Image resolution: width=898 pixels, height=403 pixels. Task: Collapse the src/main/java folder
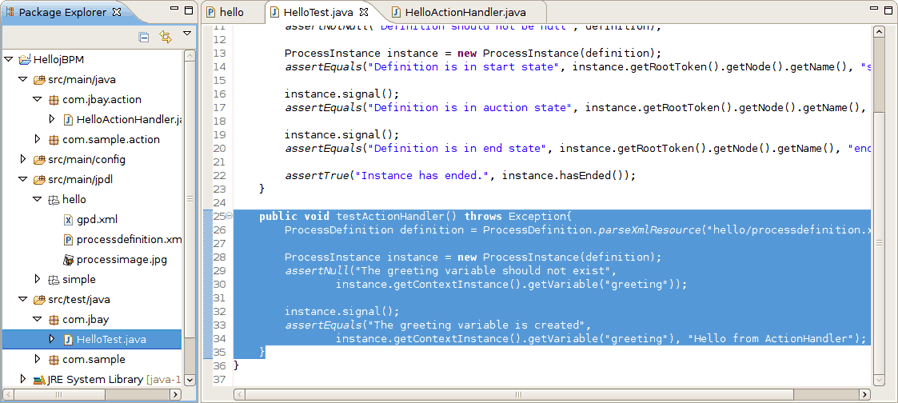tap(23, 79)
